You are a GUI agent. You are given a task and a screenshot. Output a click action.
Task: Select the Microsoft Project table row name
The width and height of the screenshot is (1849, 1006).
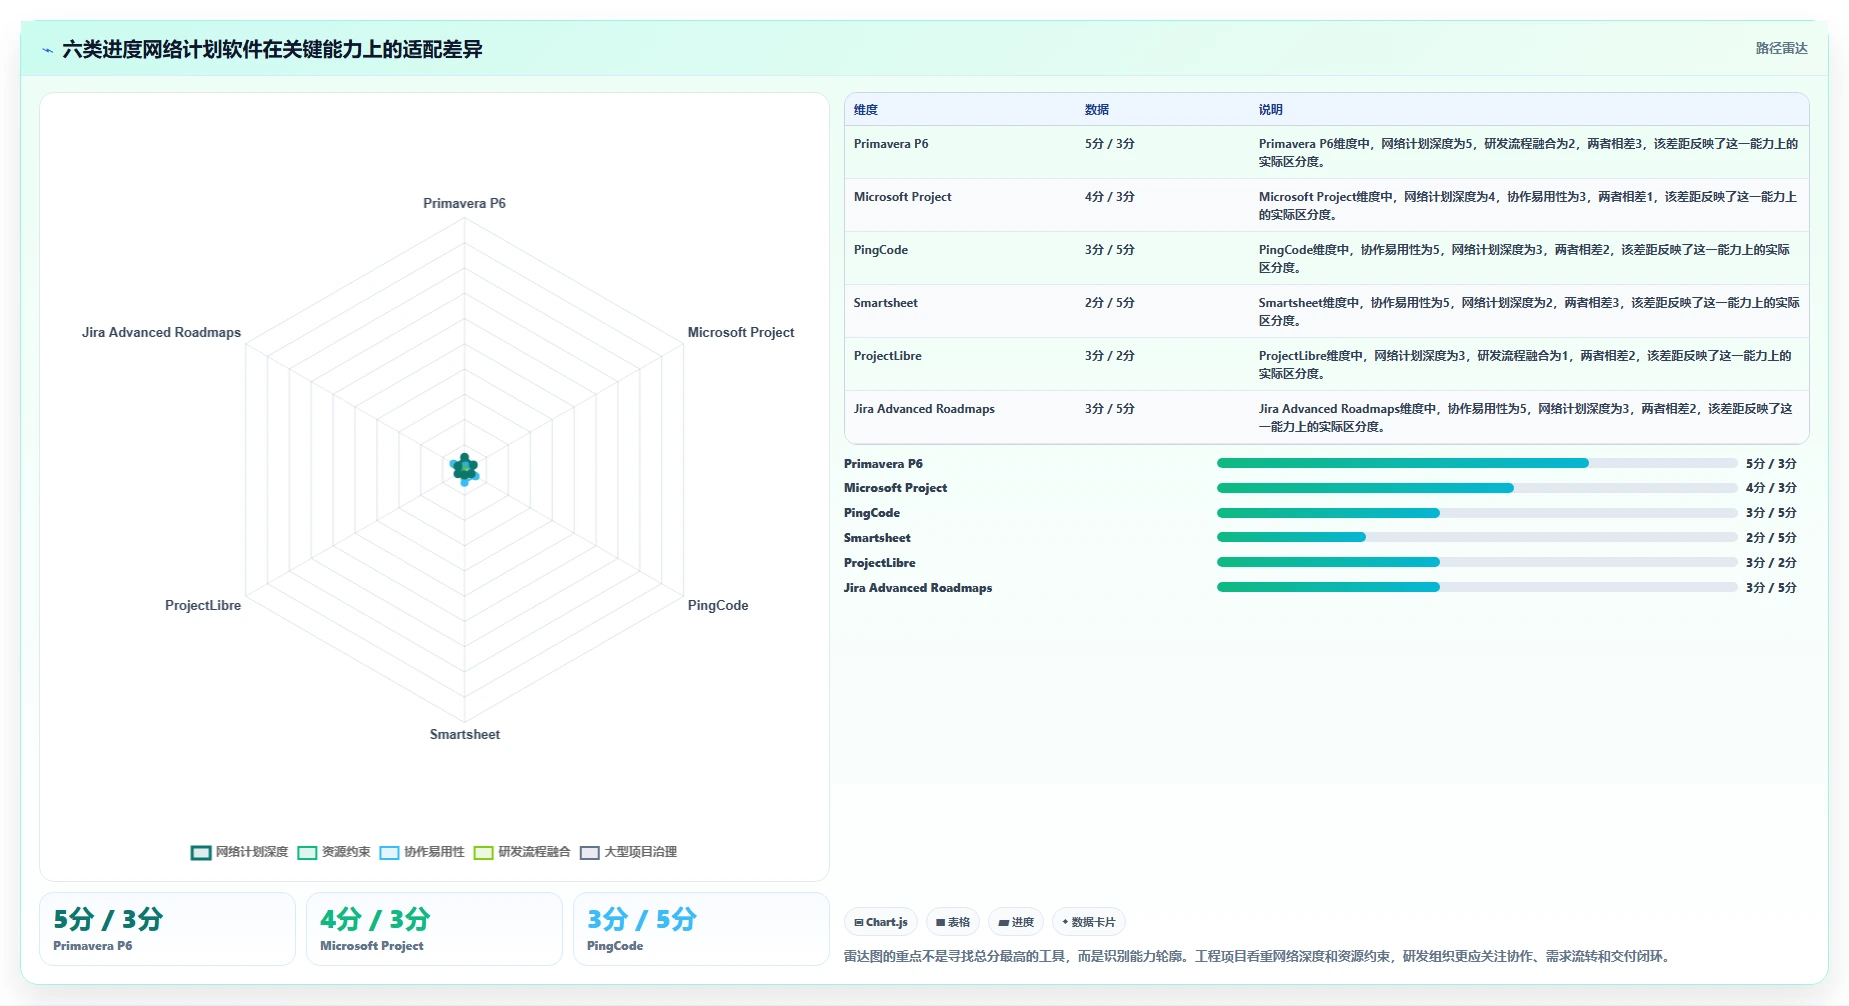[902, 197]
